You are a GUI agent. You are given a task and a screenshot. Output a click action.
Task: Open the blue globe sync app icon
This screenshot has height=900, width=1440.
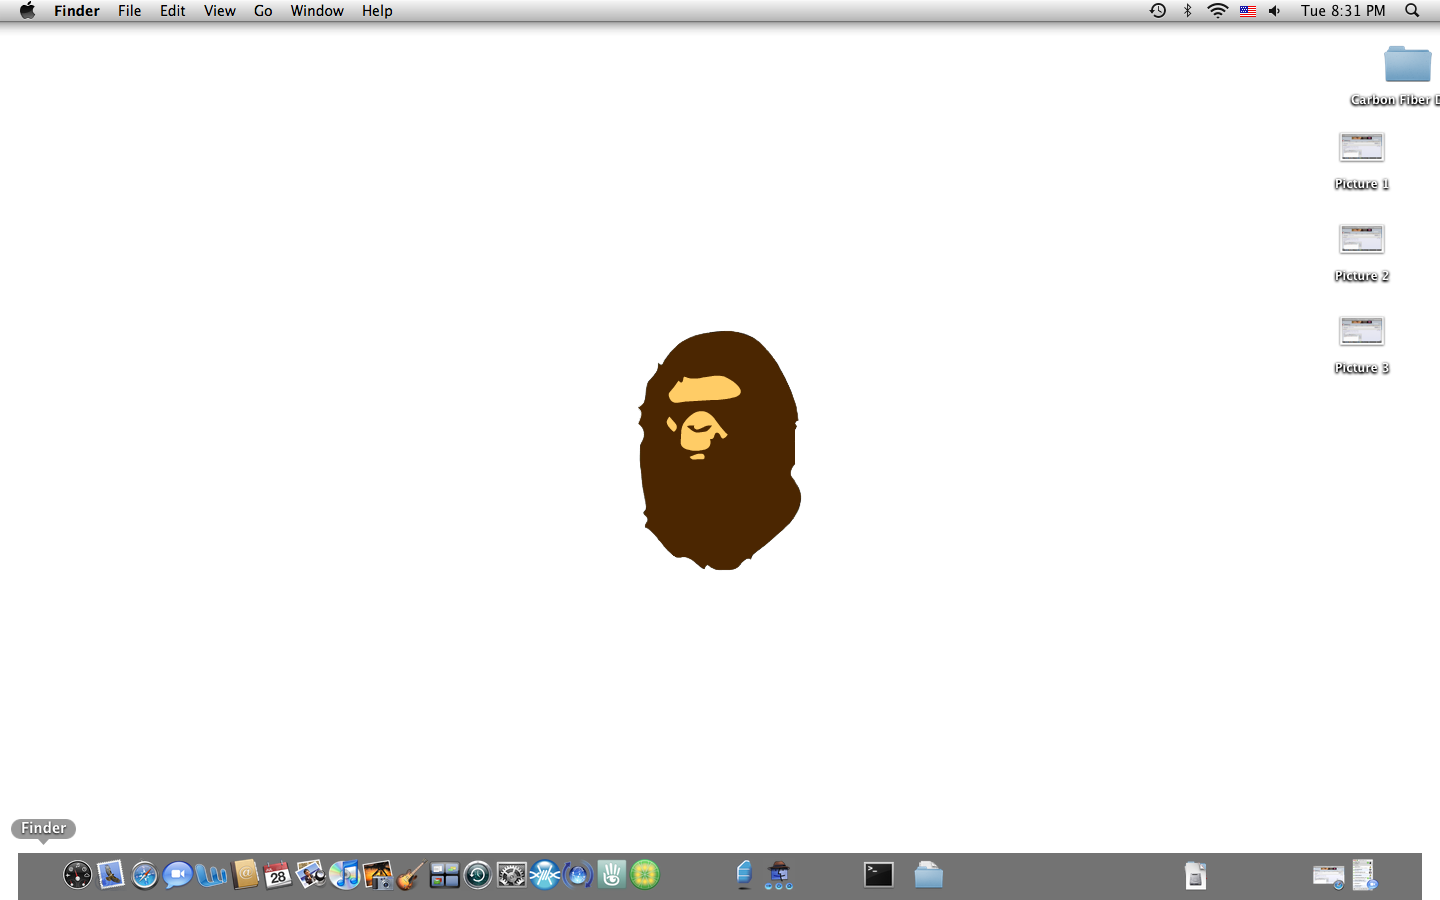578,875
